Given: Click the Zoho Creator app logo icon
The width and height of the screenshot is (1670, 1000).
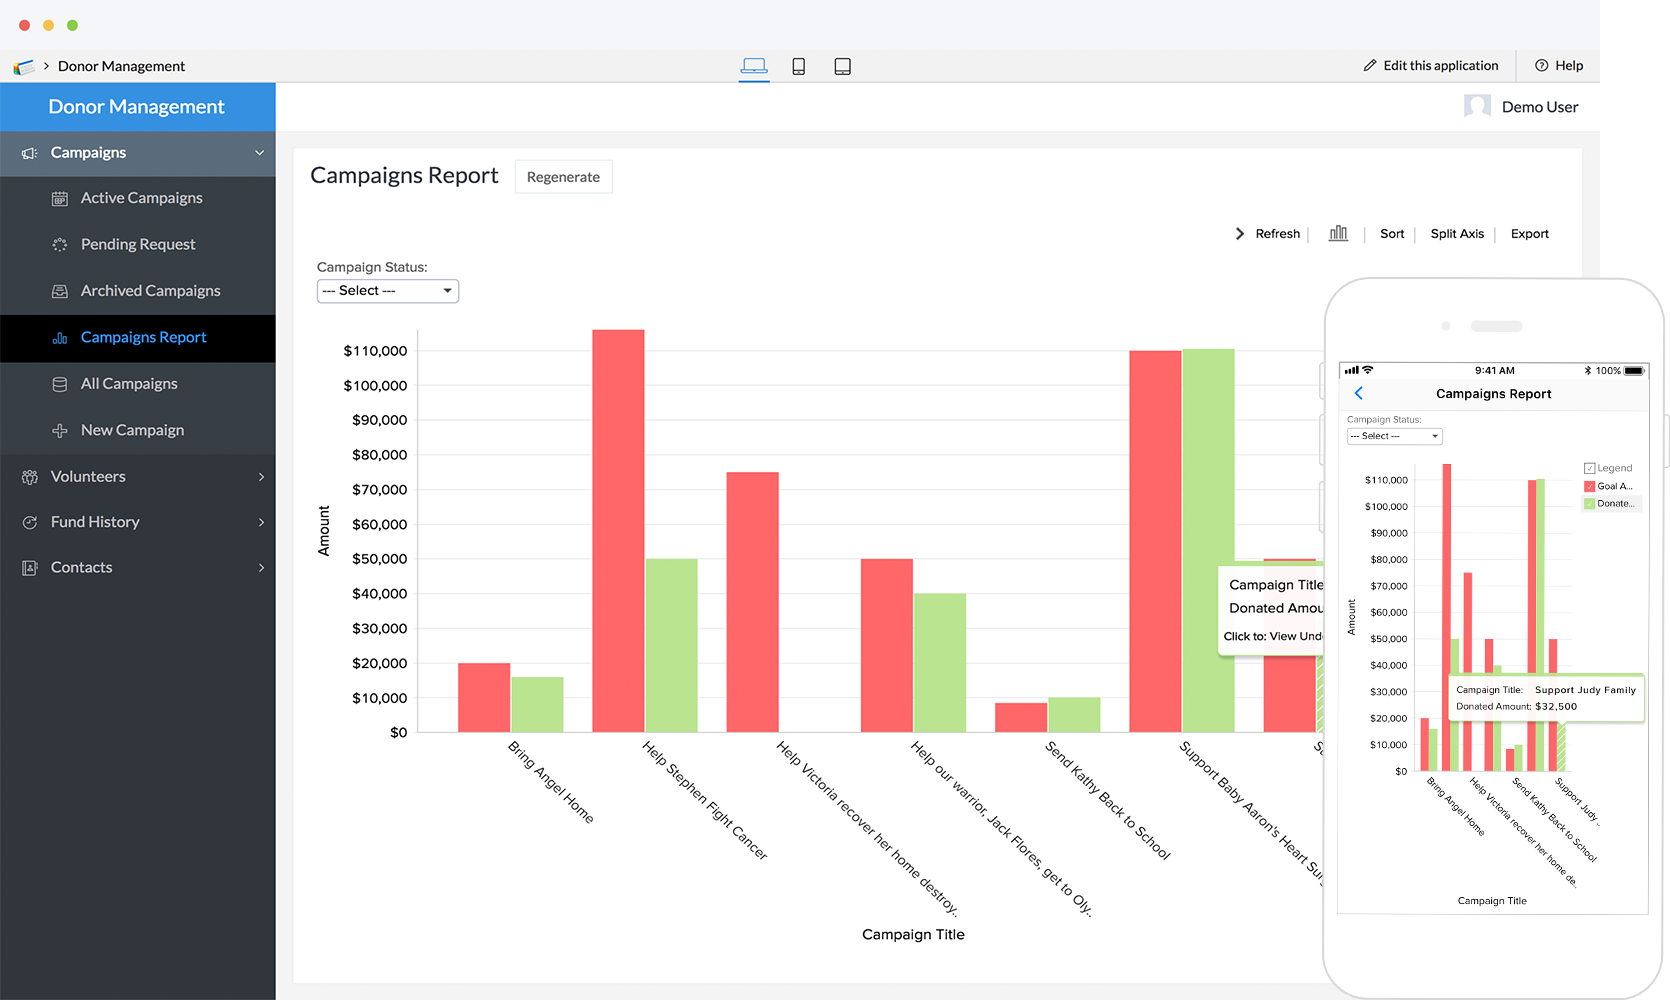Looking at the screenshot, I should 24,67.
